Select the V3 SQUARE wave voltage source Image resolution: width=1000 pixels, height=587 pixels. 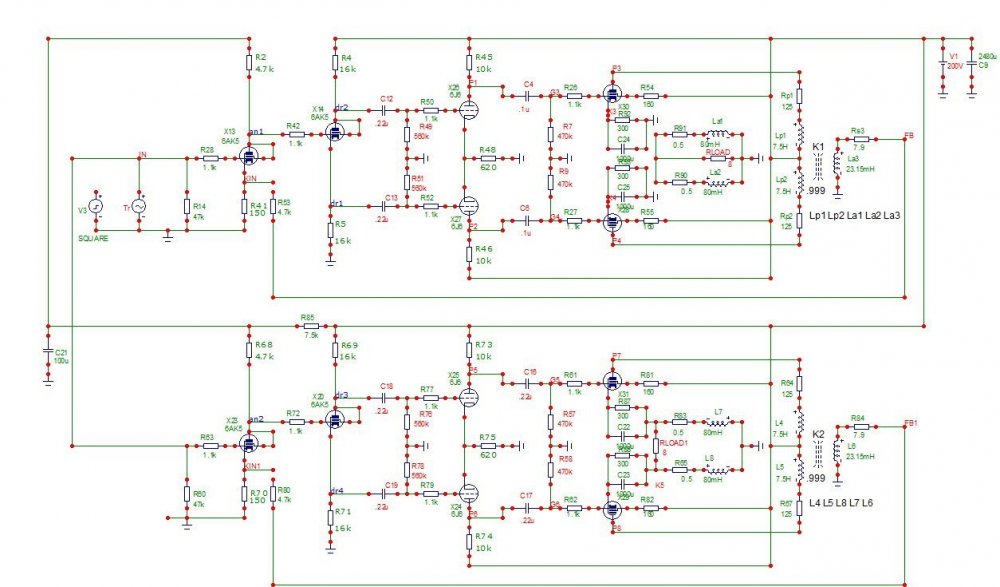pyautogui.click(x=97, y=205)
